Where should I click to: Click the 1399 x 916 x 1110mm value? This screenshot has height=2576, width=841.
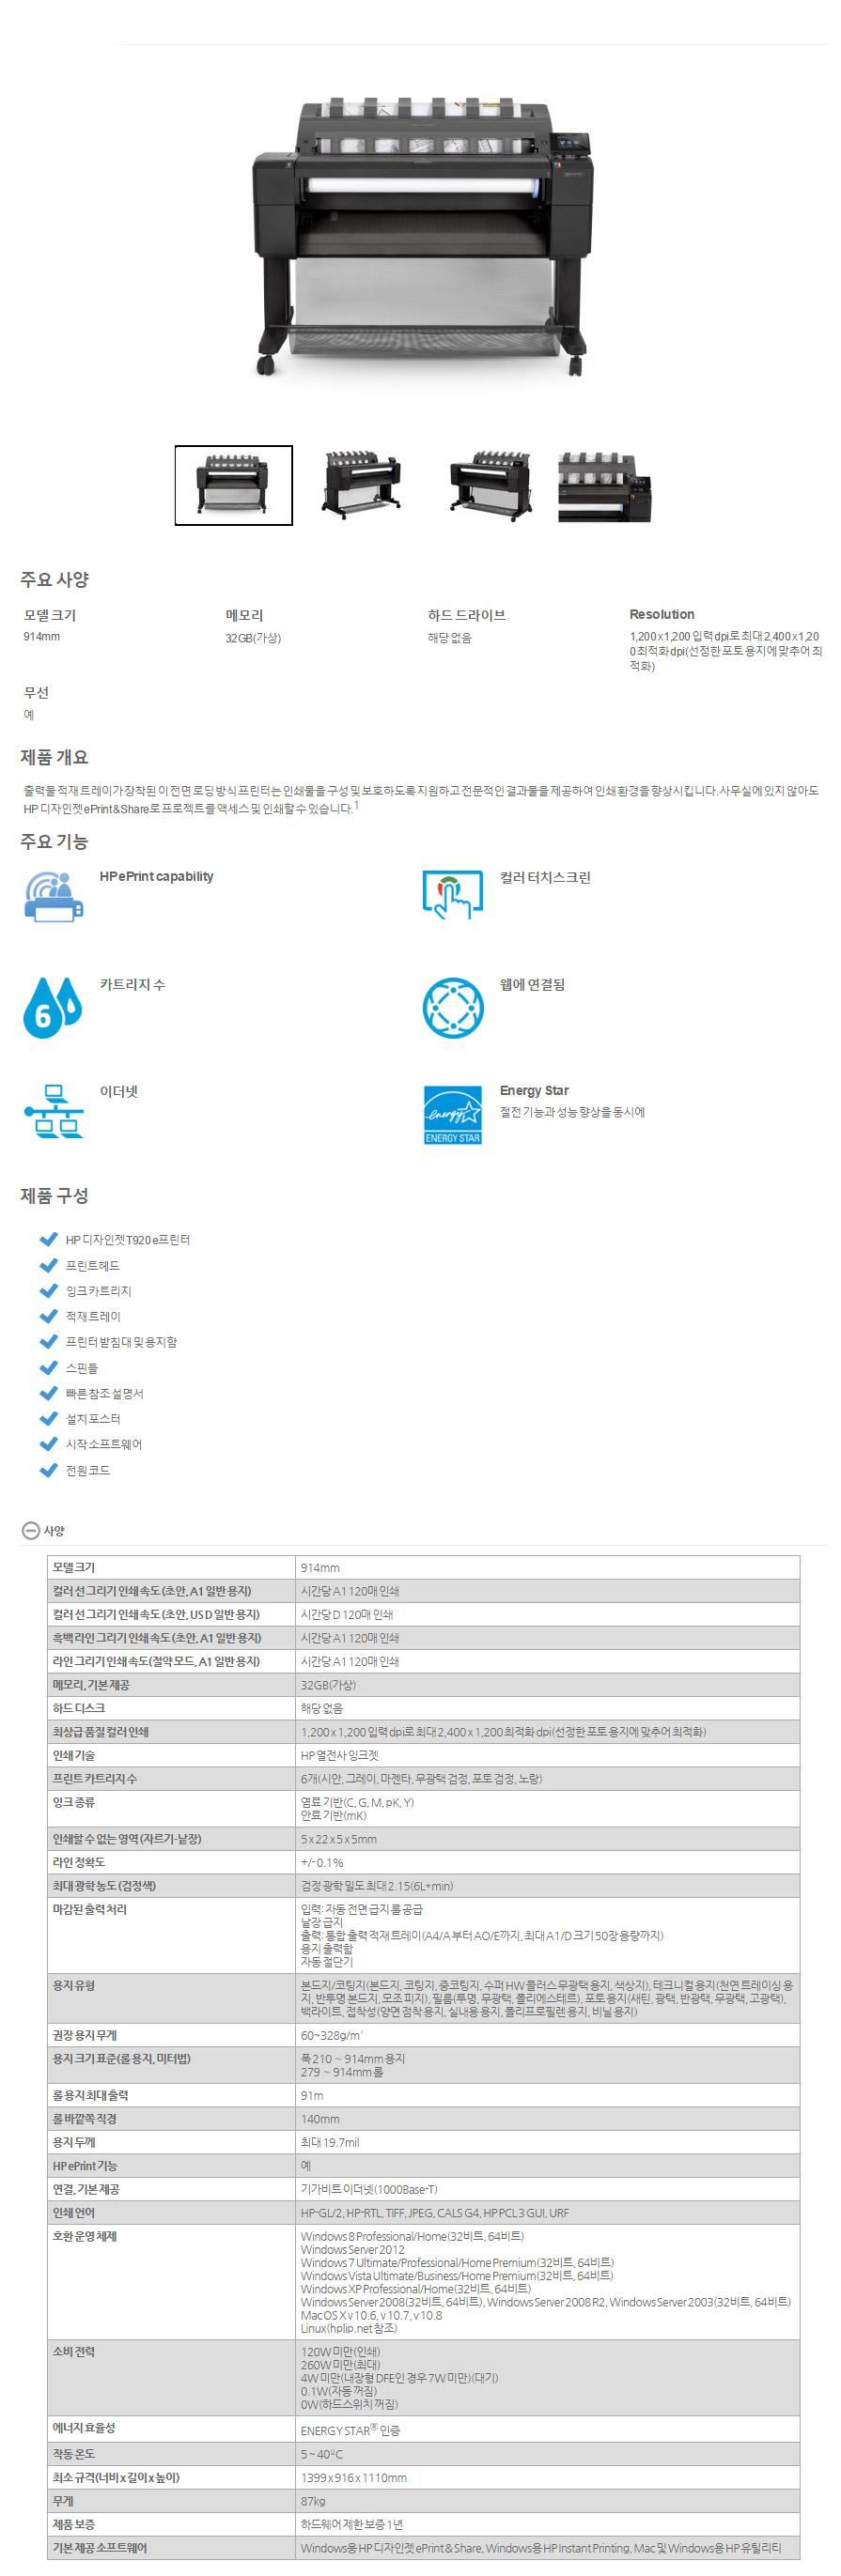(x=354, y=2477)
